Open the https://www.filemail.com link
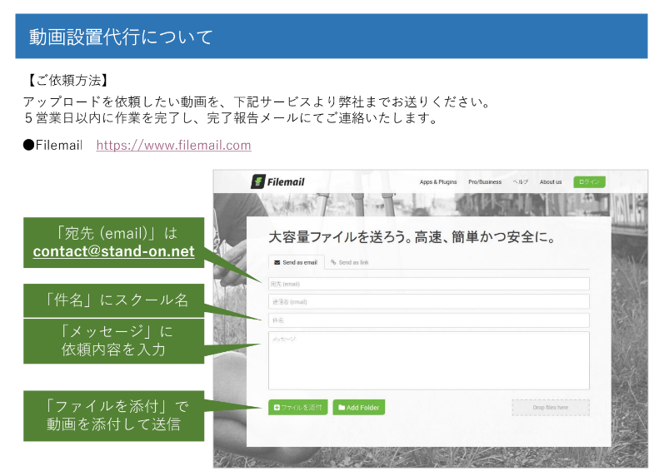 (173, 146)
